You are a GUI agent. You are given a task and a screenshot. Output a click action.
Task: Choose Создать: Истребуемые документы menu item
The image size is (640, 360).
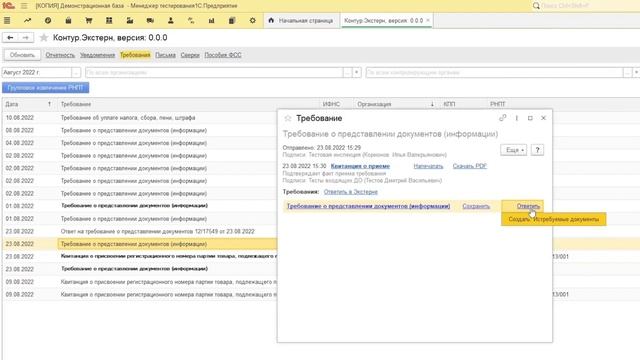pos(553,219)
